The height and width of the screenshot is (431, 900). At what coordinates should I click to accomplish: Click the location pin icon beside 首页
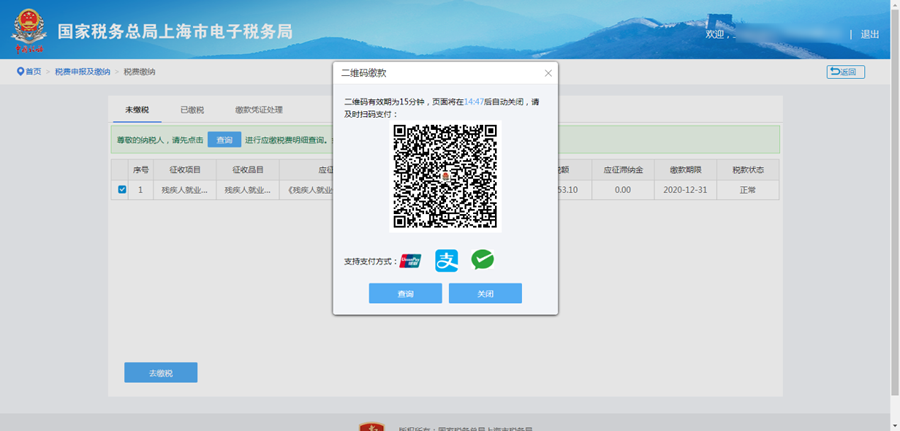click(x=20, y=72)
